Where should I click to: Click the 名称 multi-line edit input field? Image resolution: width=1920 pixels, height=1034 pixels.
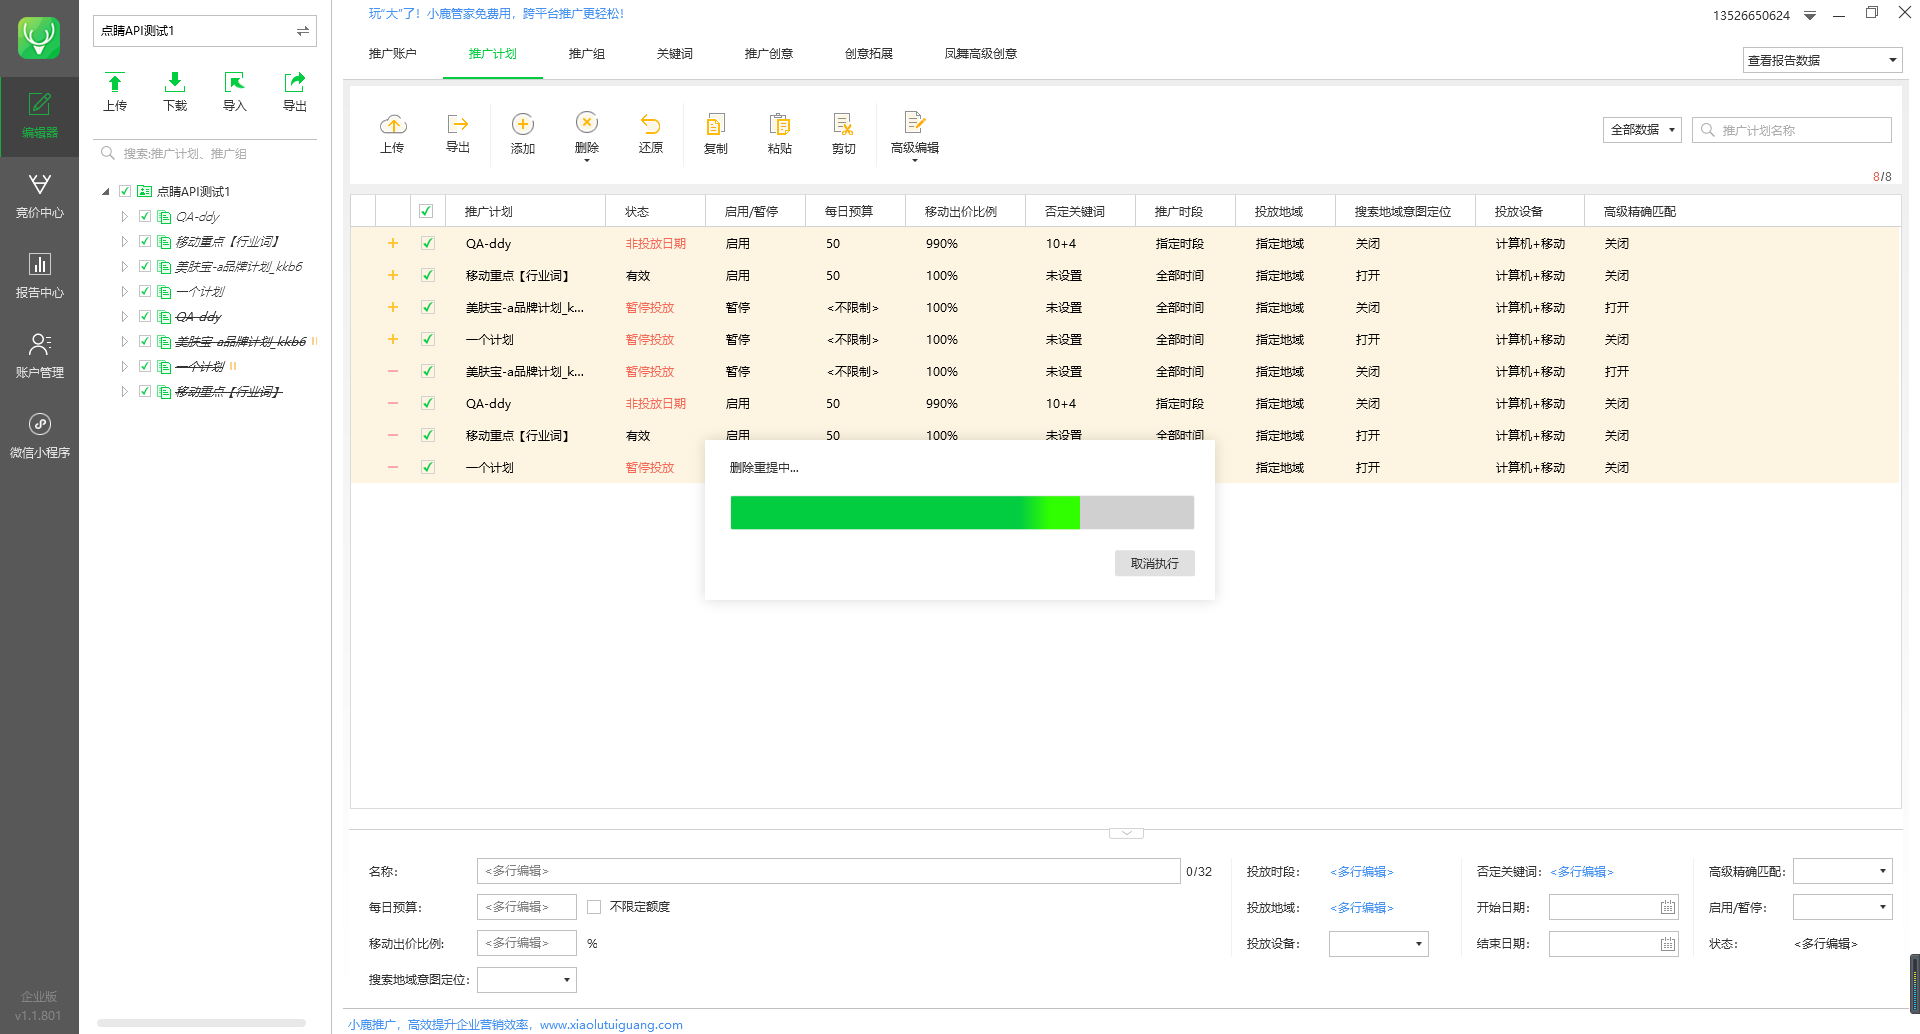pyautogui.click(x=829, y=871)
